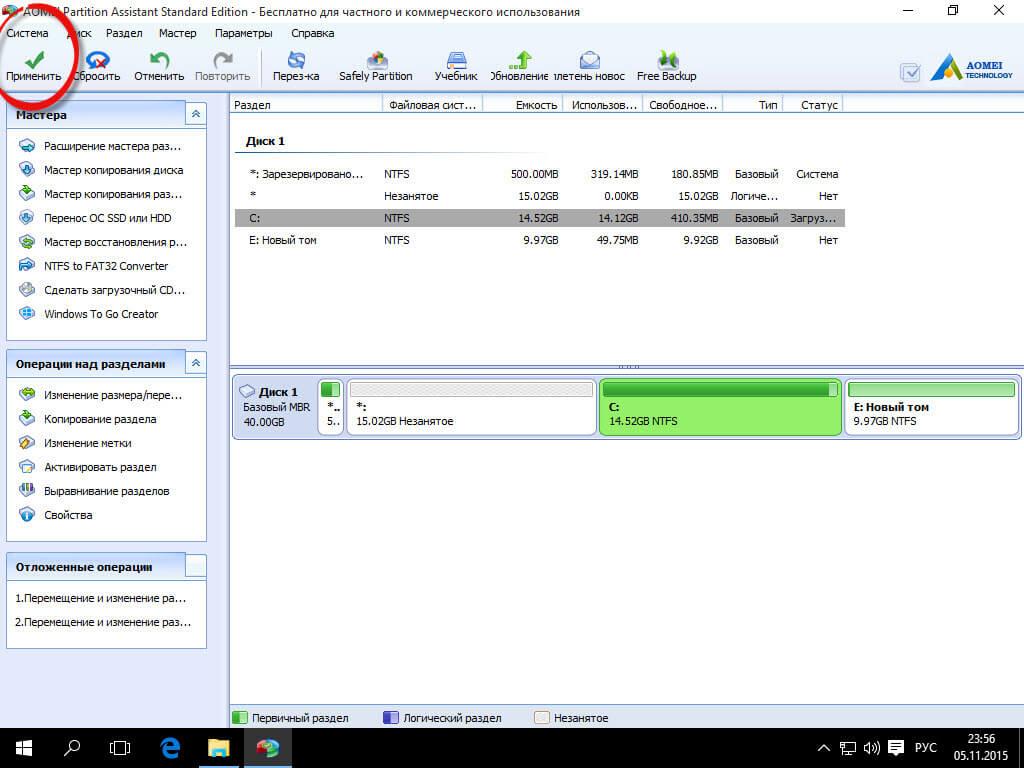Open NTFS to FAT32 Converter
Screen dimensions: 1024x768
pyautogui.click(x=106, y=266)
